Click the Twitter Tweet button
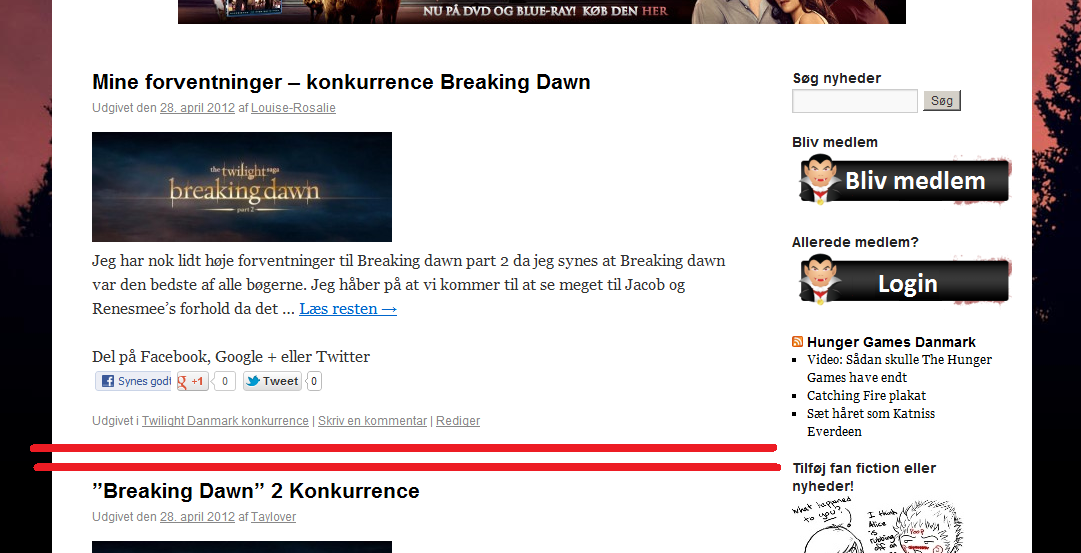This screenshot has width=1081, height=553. (272, 381)
